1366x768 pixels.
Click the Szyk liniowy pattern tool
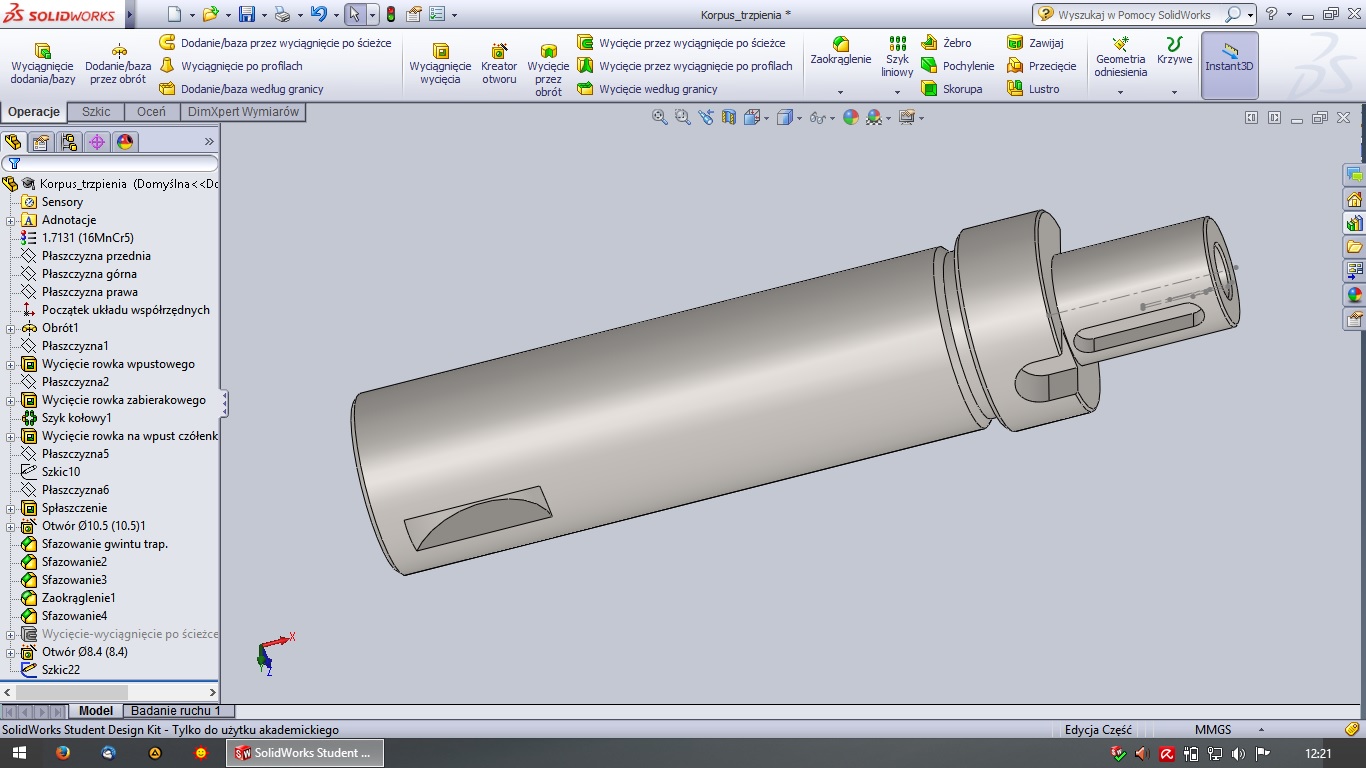[897, 57]
